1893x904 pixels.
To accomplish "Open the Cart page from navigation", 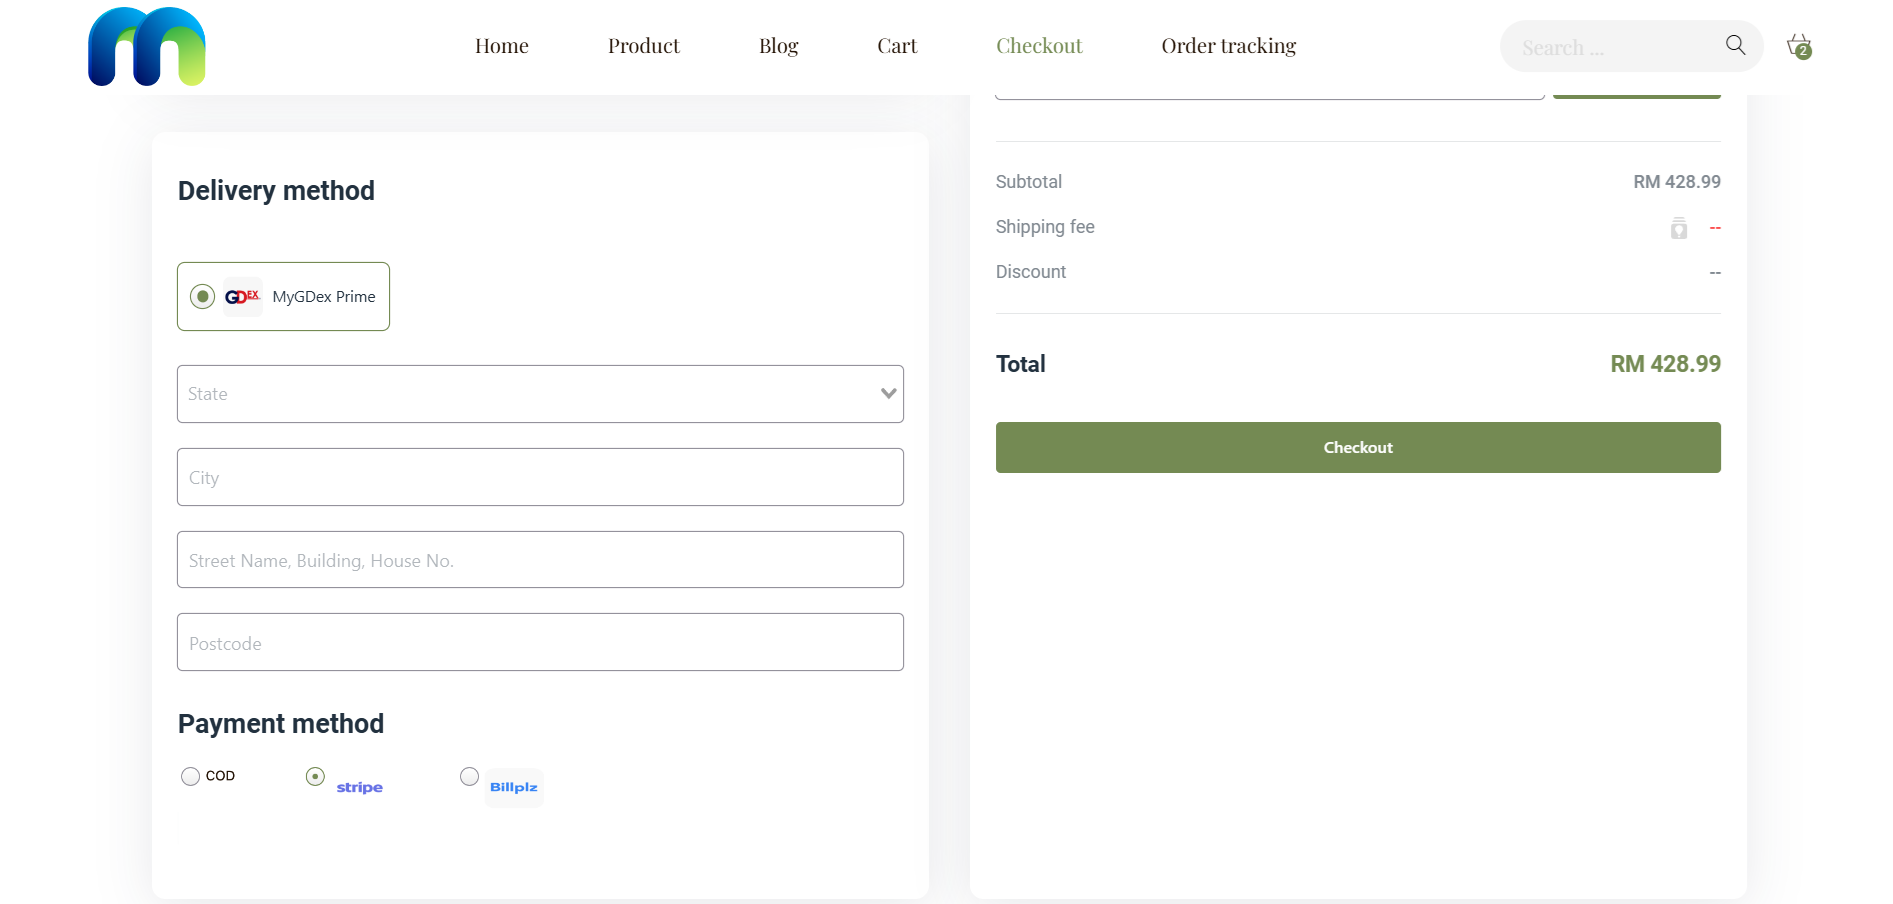I will pyautogui.click(x=896, y=46).
